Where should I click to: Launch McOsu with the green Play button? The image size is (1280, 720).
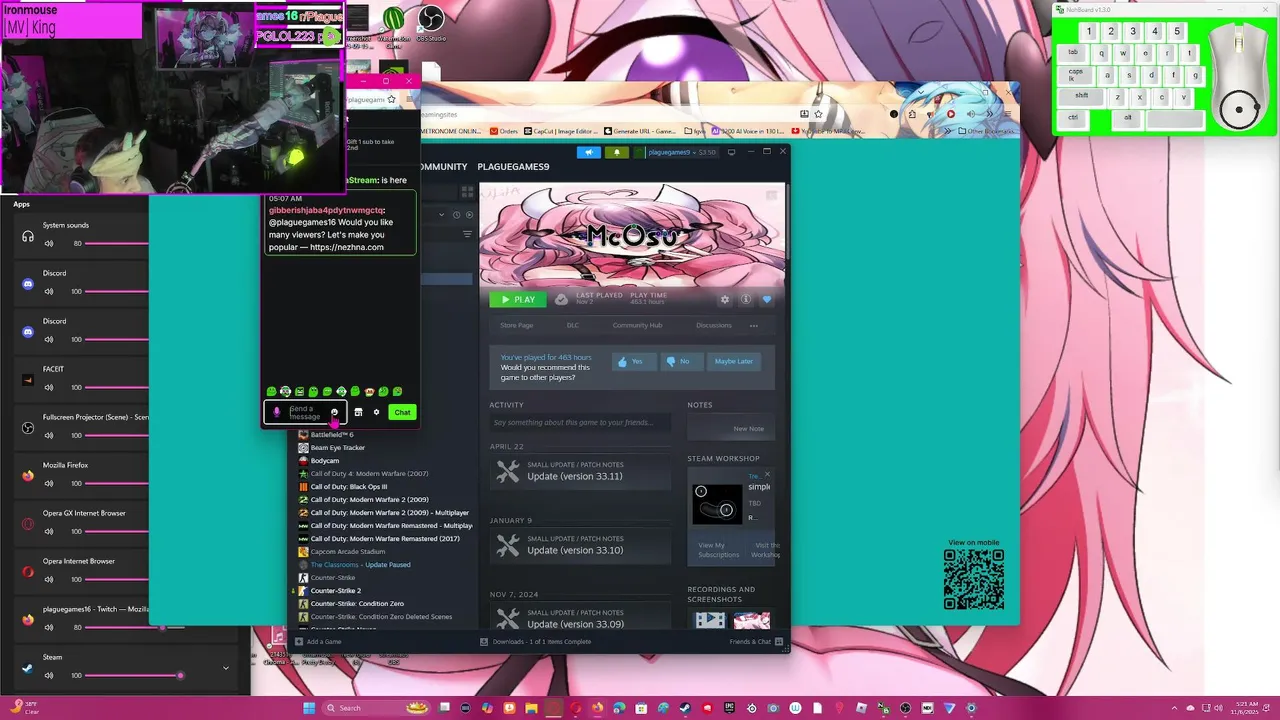(x=517, y=299)
